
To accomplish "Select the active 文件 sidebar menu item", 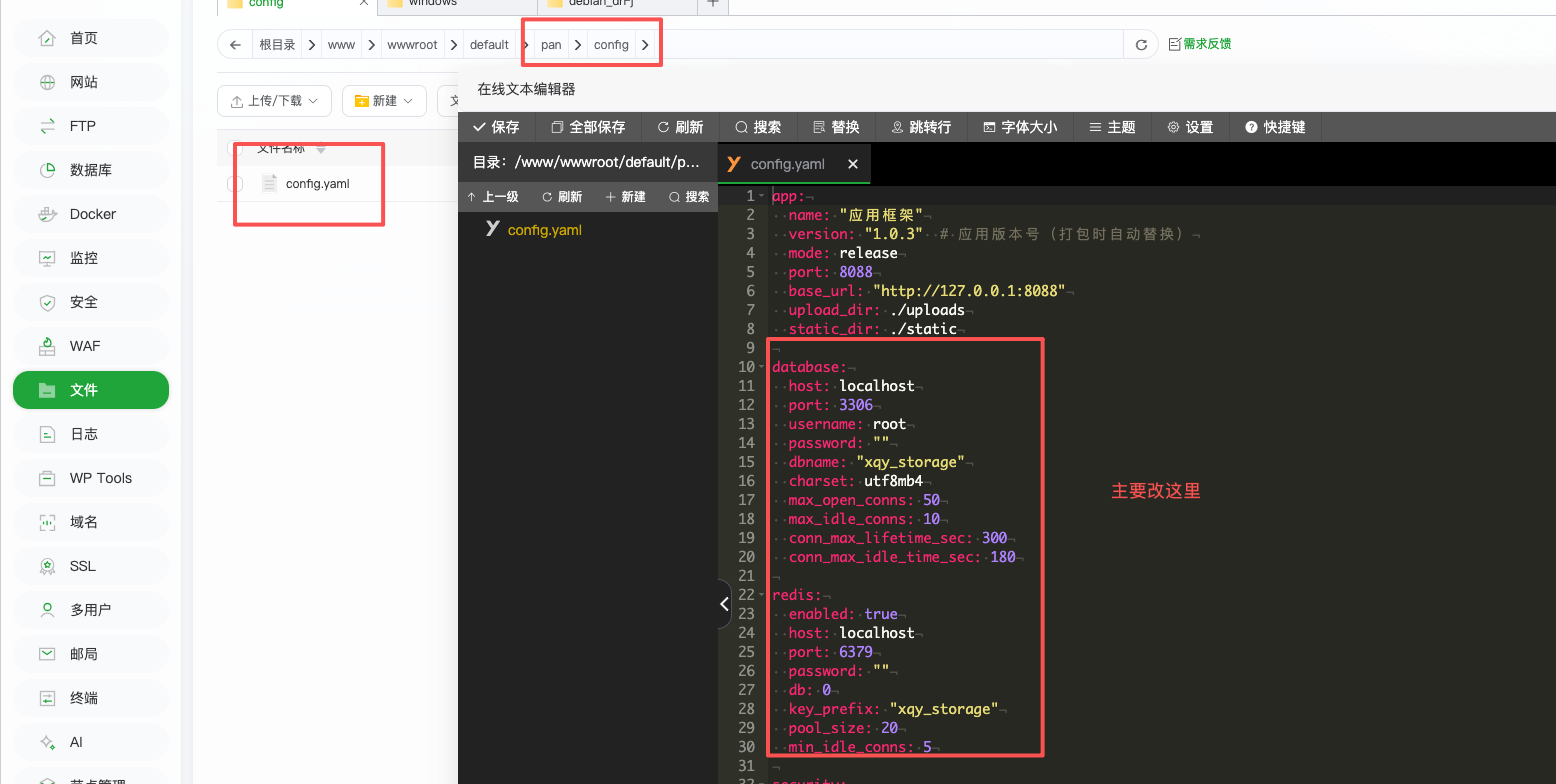I will 90,390.
